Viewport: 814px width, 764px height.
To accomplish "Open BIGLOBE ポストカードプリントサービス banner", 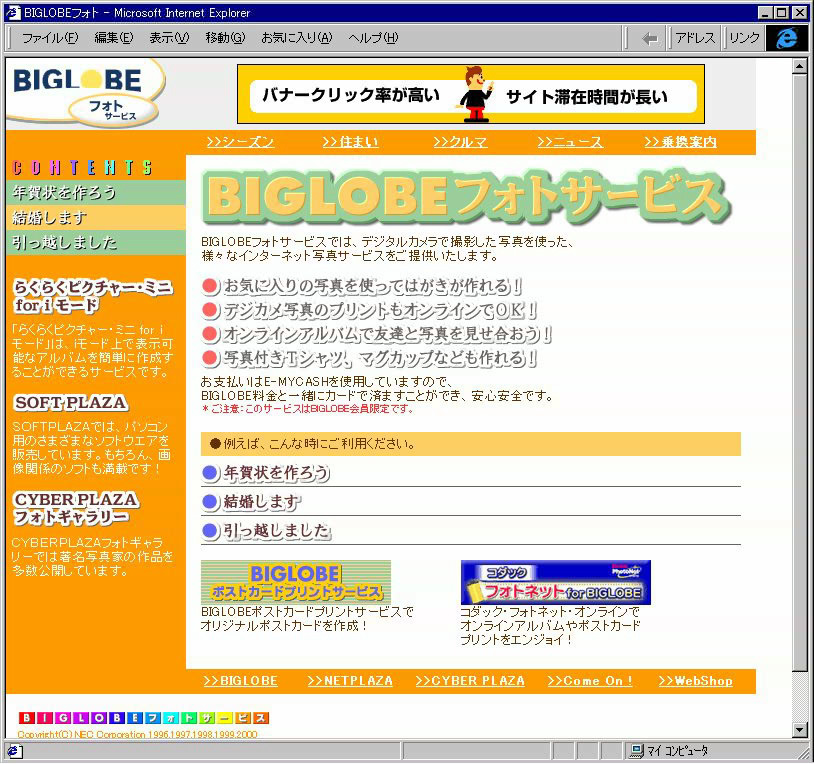I will [296, 582].
